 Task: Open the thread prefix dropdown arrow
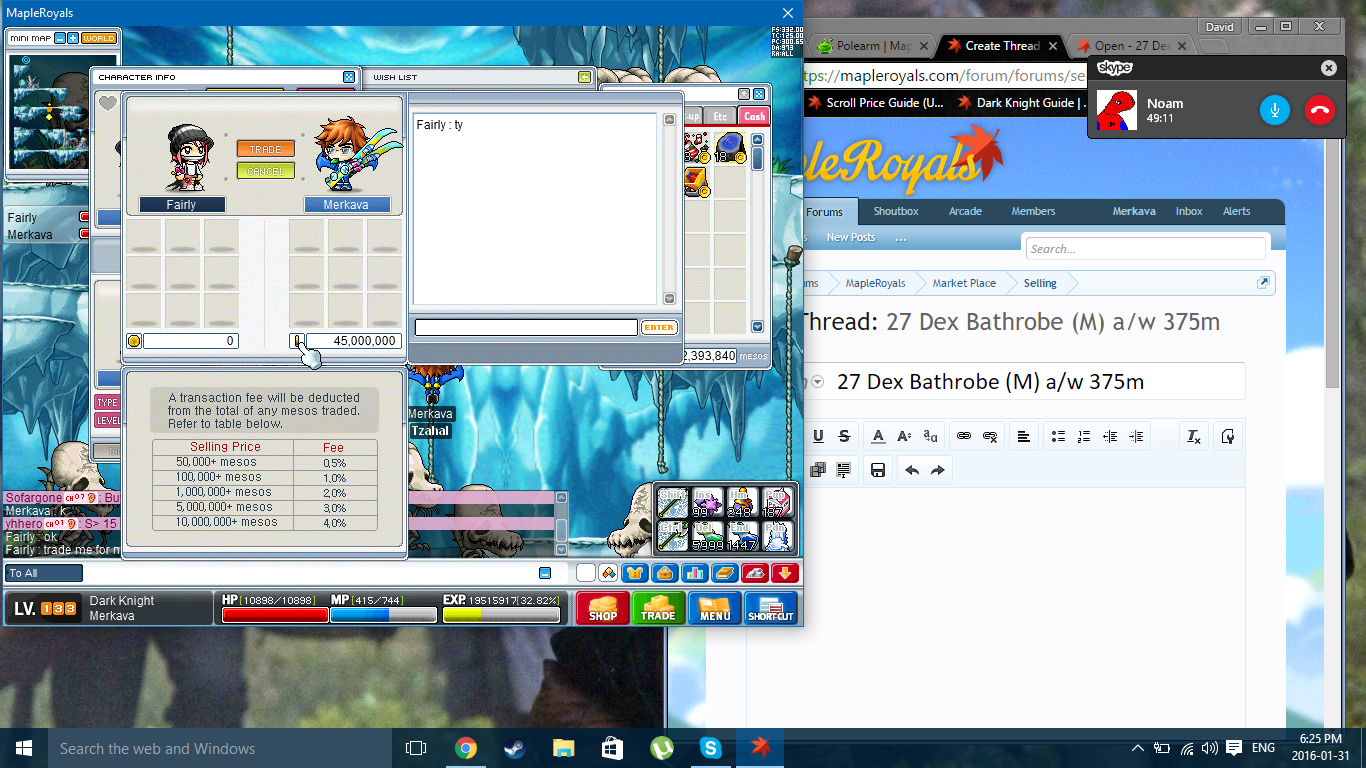pyautogui.click(x=818, y=382)
